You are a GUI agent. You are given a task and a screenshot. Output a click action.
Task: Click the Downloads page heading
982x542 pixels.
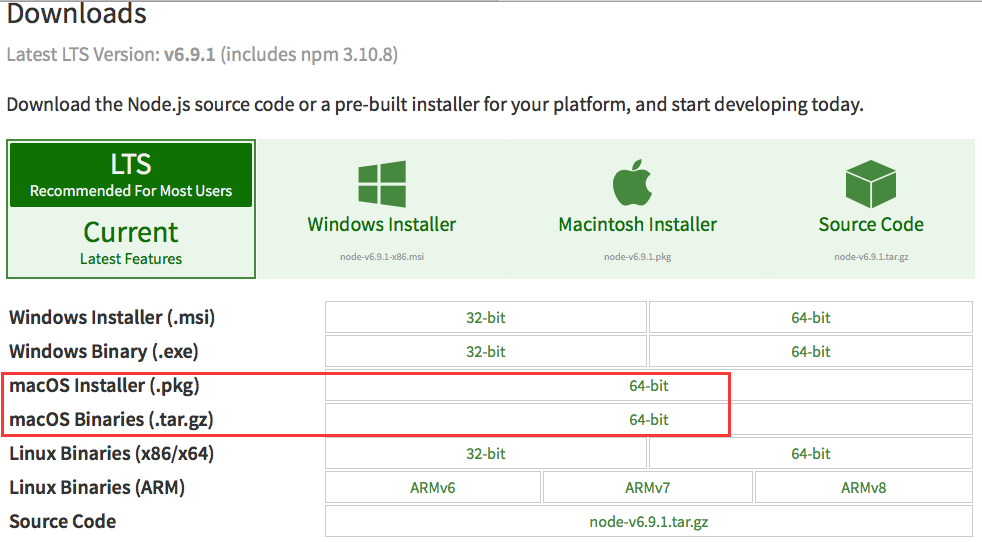[76, 14]
